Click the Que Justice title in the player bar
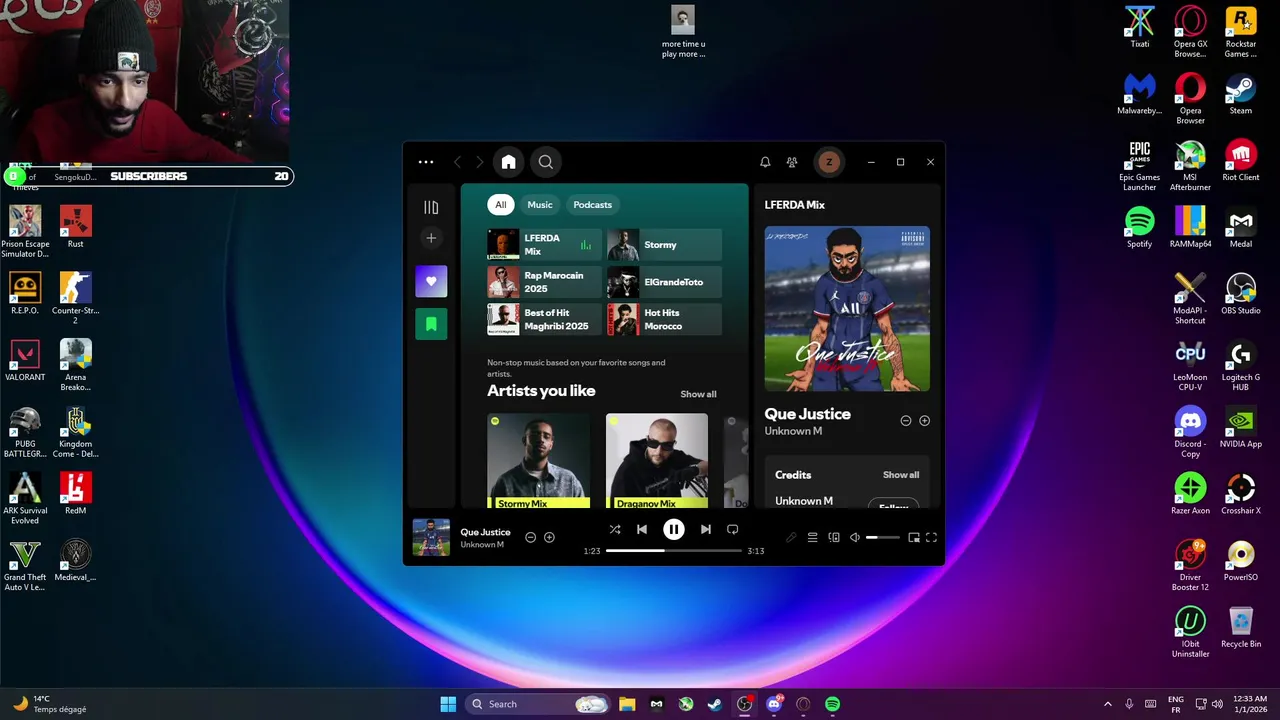The image size is (1280, 720). pos(486,532)
